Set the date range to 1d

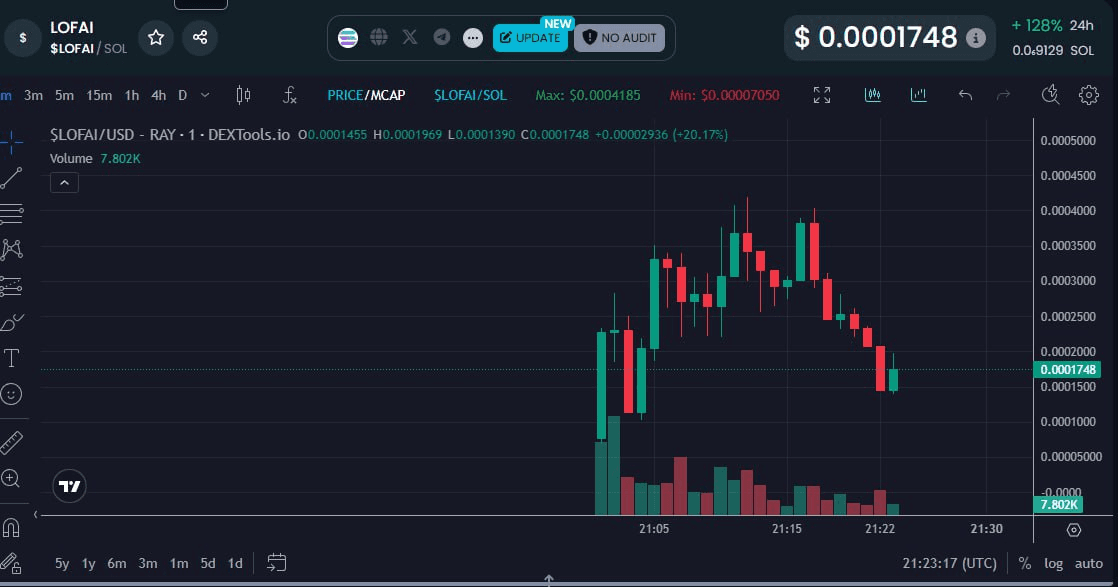235,563
